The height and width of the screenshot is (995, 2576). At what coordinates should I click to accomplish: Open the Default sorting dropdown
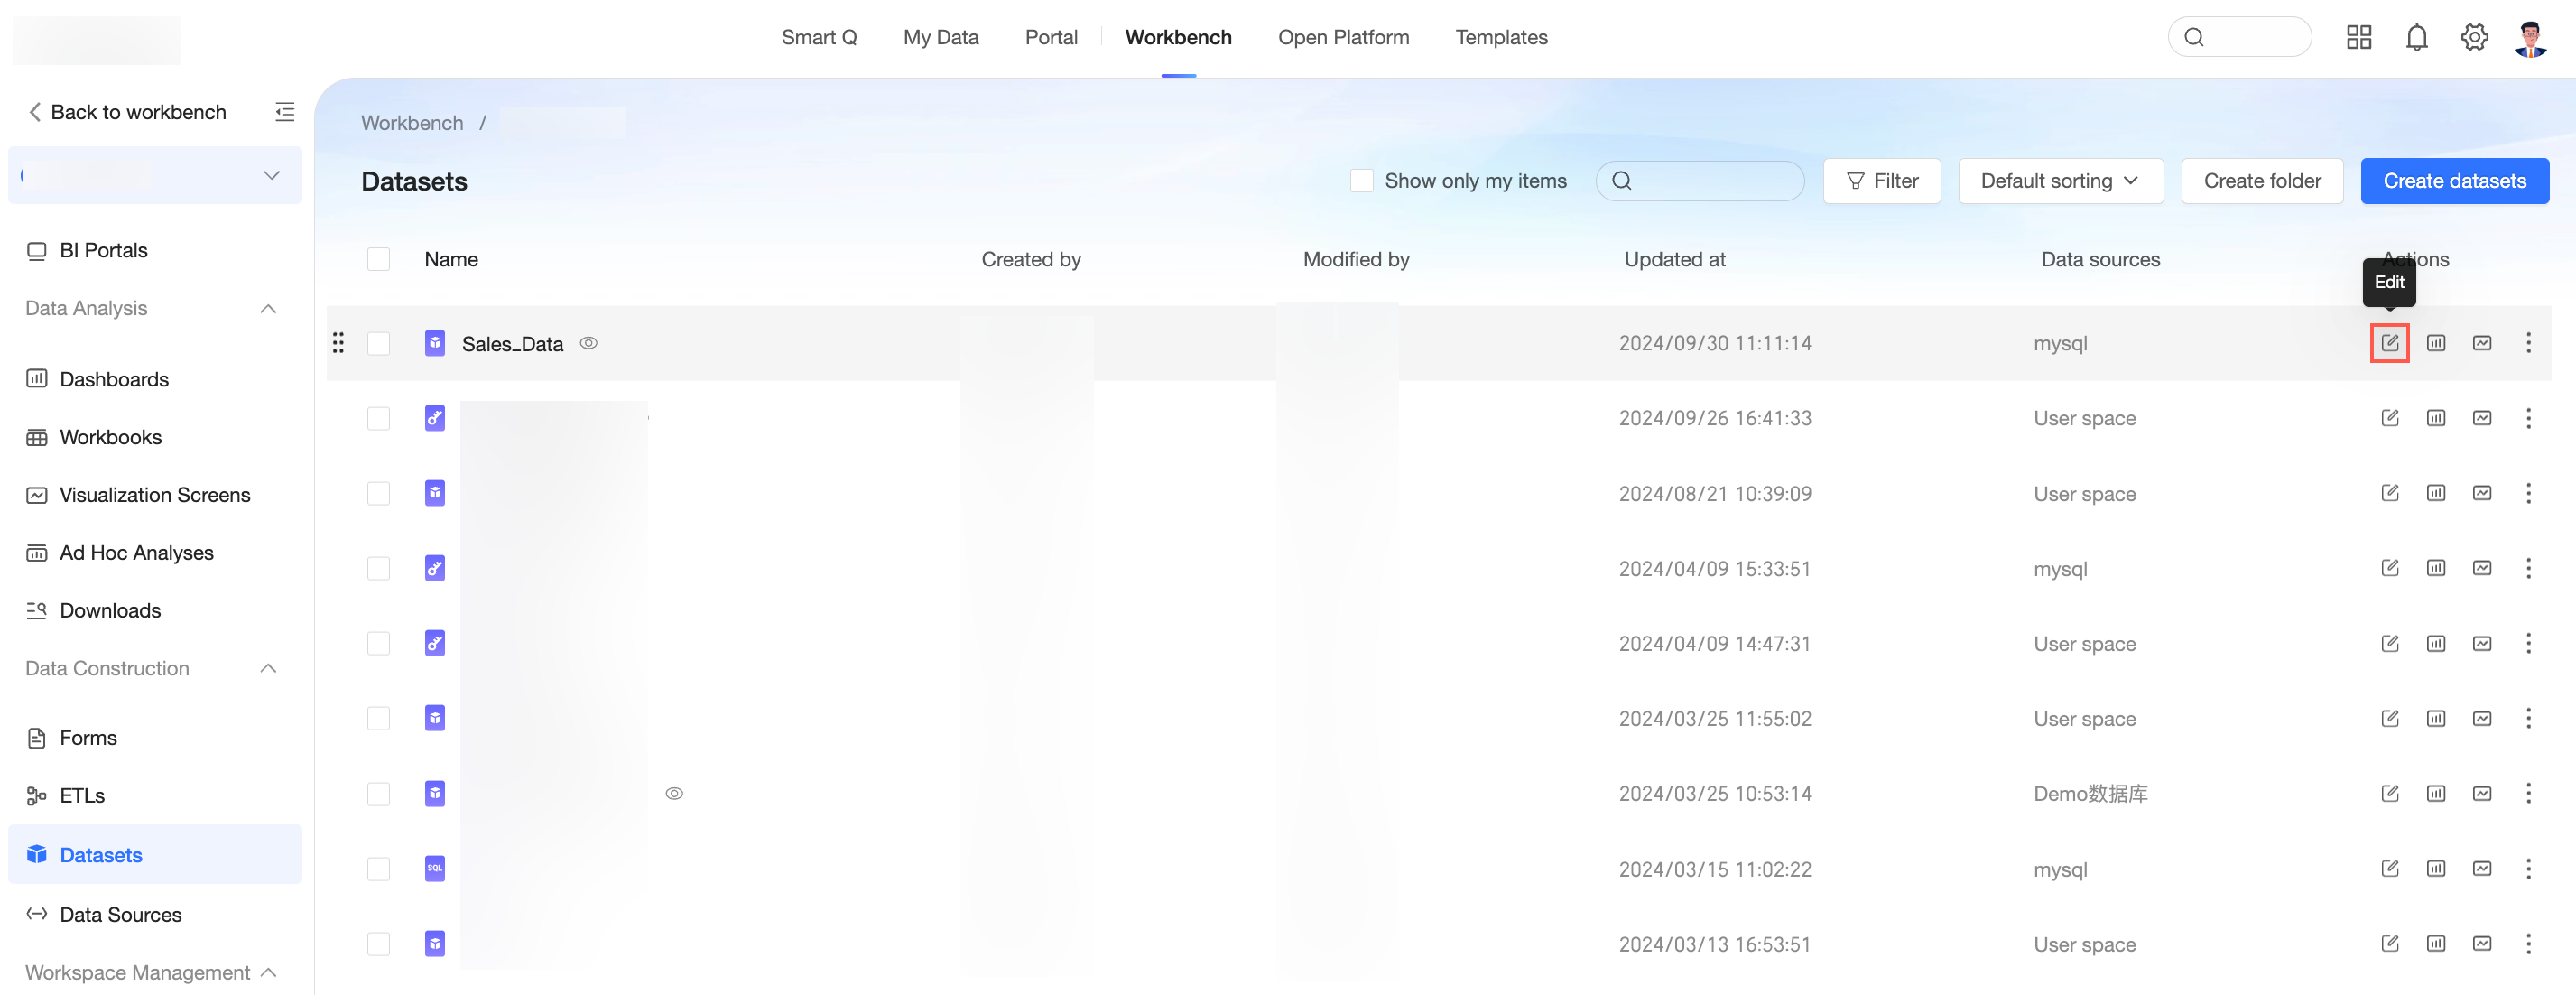click(2060, 181)
